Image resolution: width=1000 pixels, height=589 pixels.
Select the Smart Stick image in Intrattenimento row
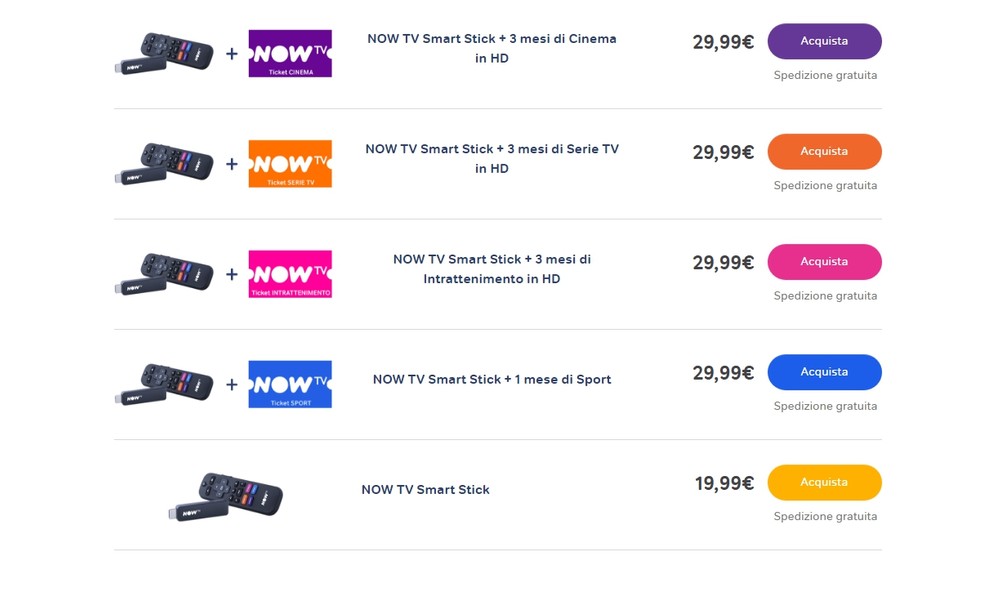(x=164, y=274)
